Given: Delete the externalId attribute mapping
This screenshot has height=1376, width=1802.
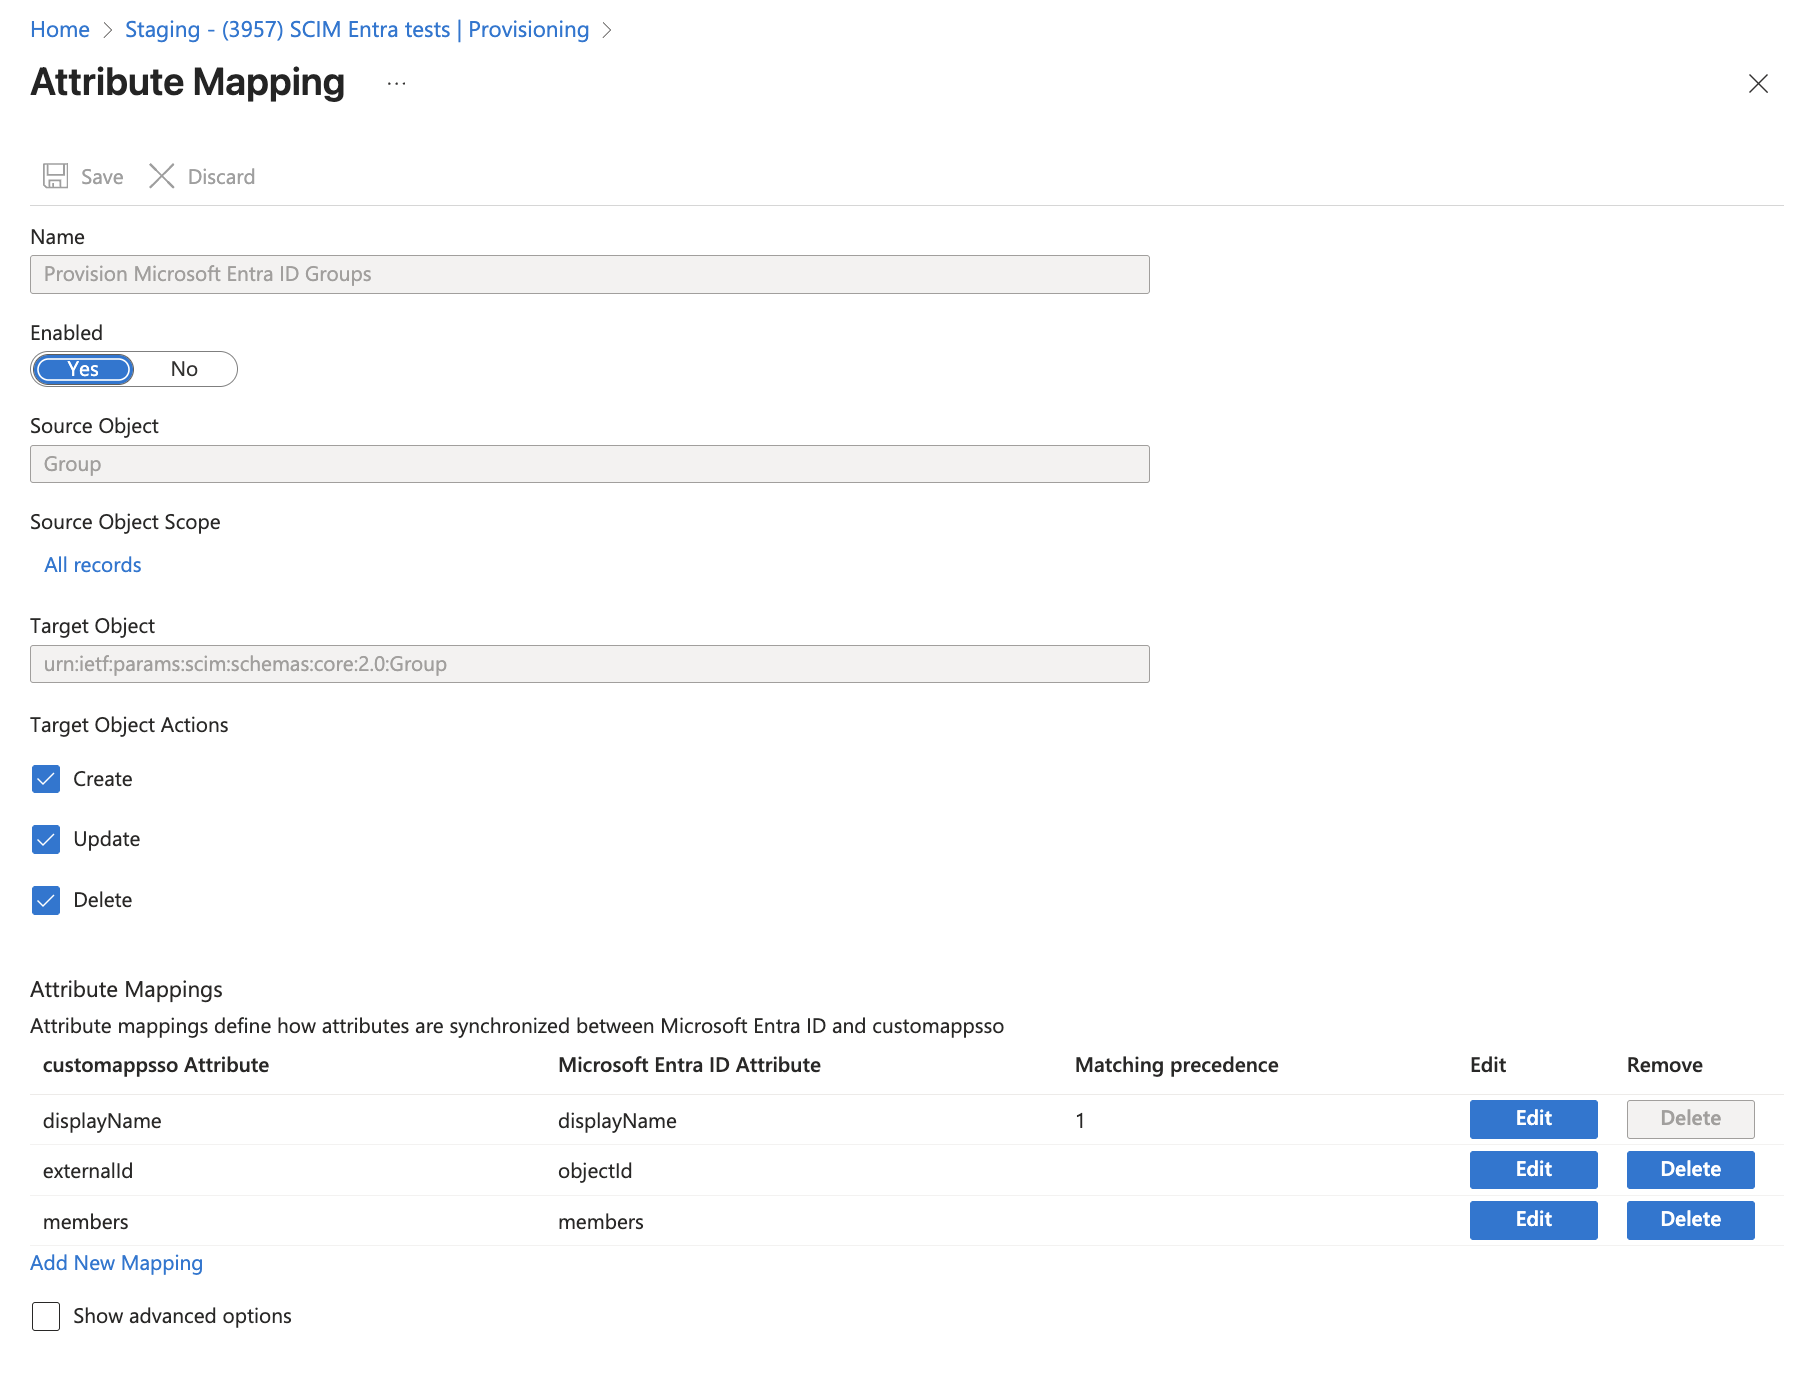Looking at the screenshot, I should pos(1690,1169).
